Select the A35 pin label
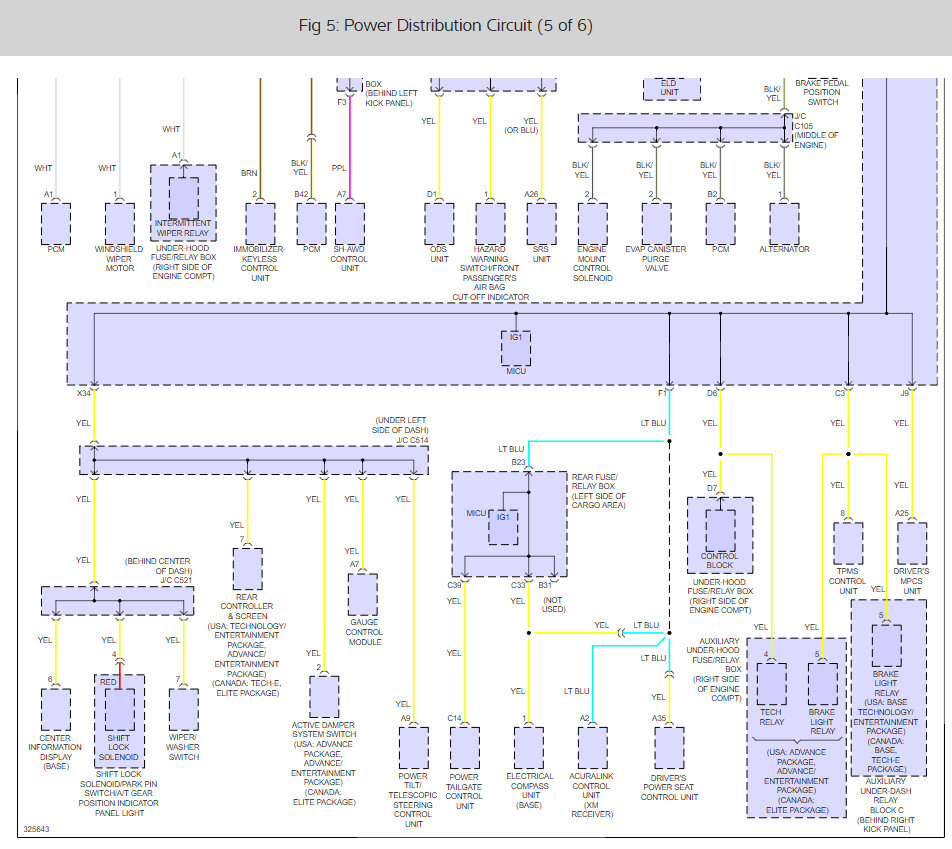 pos(659,718)
